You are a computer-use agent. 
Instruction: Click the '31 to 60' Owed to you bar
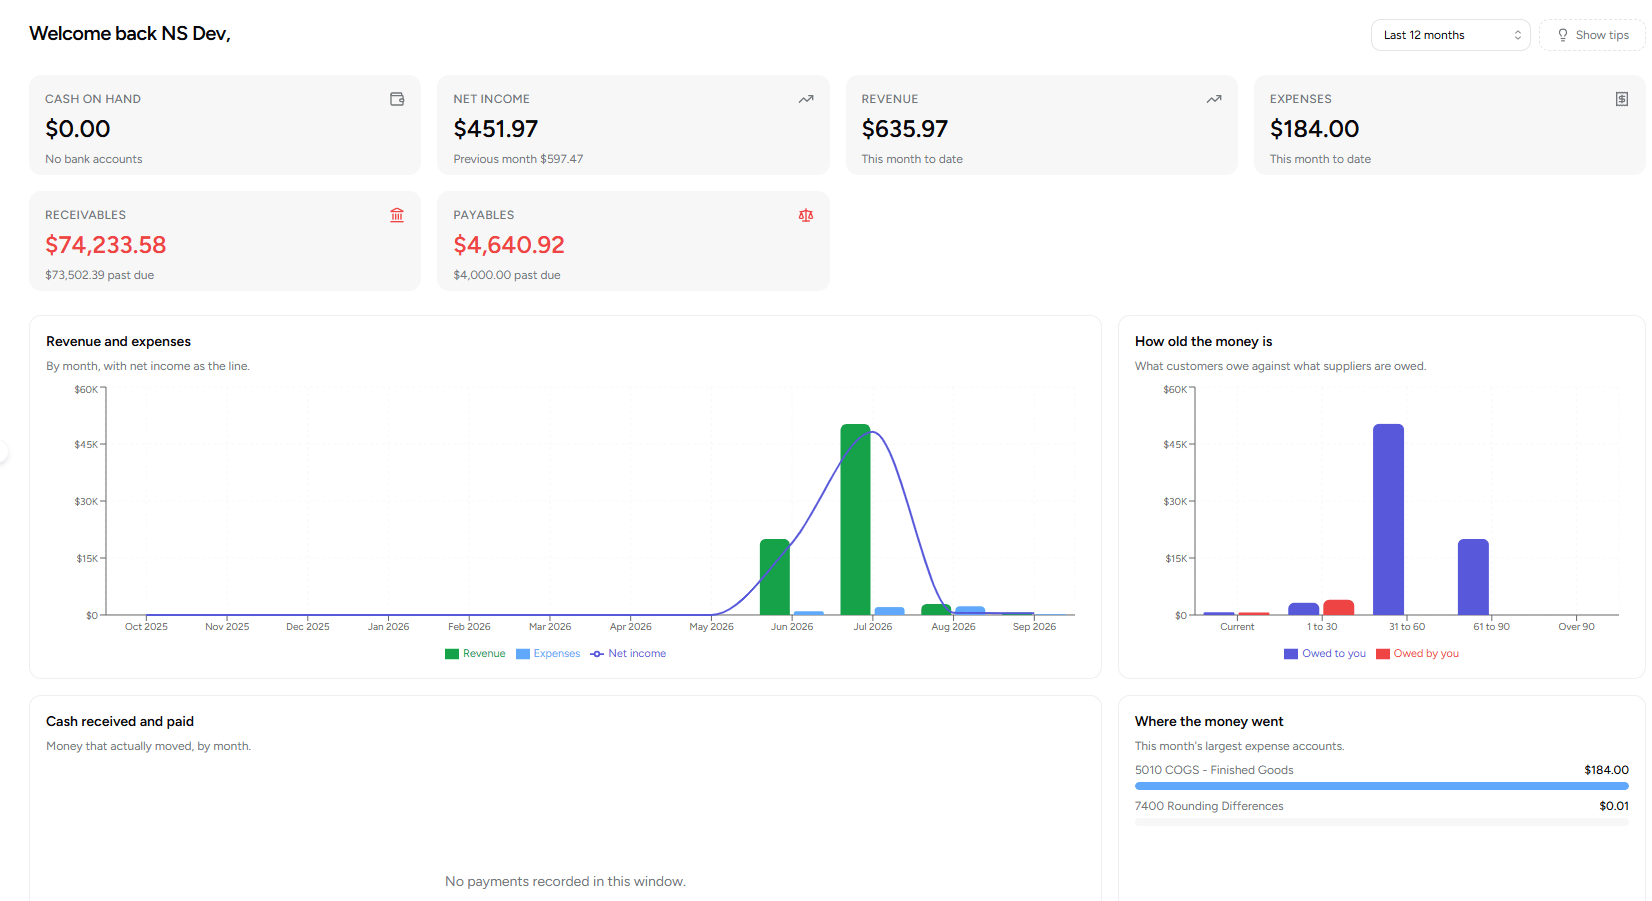(x=1388, y=519)
